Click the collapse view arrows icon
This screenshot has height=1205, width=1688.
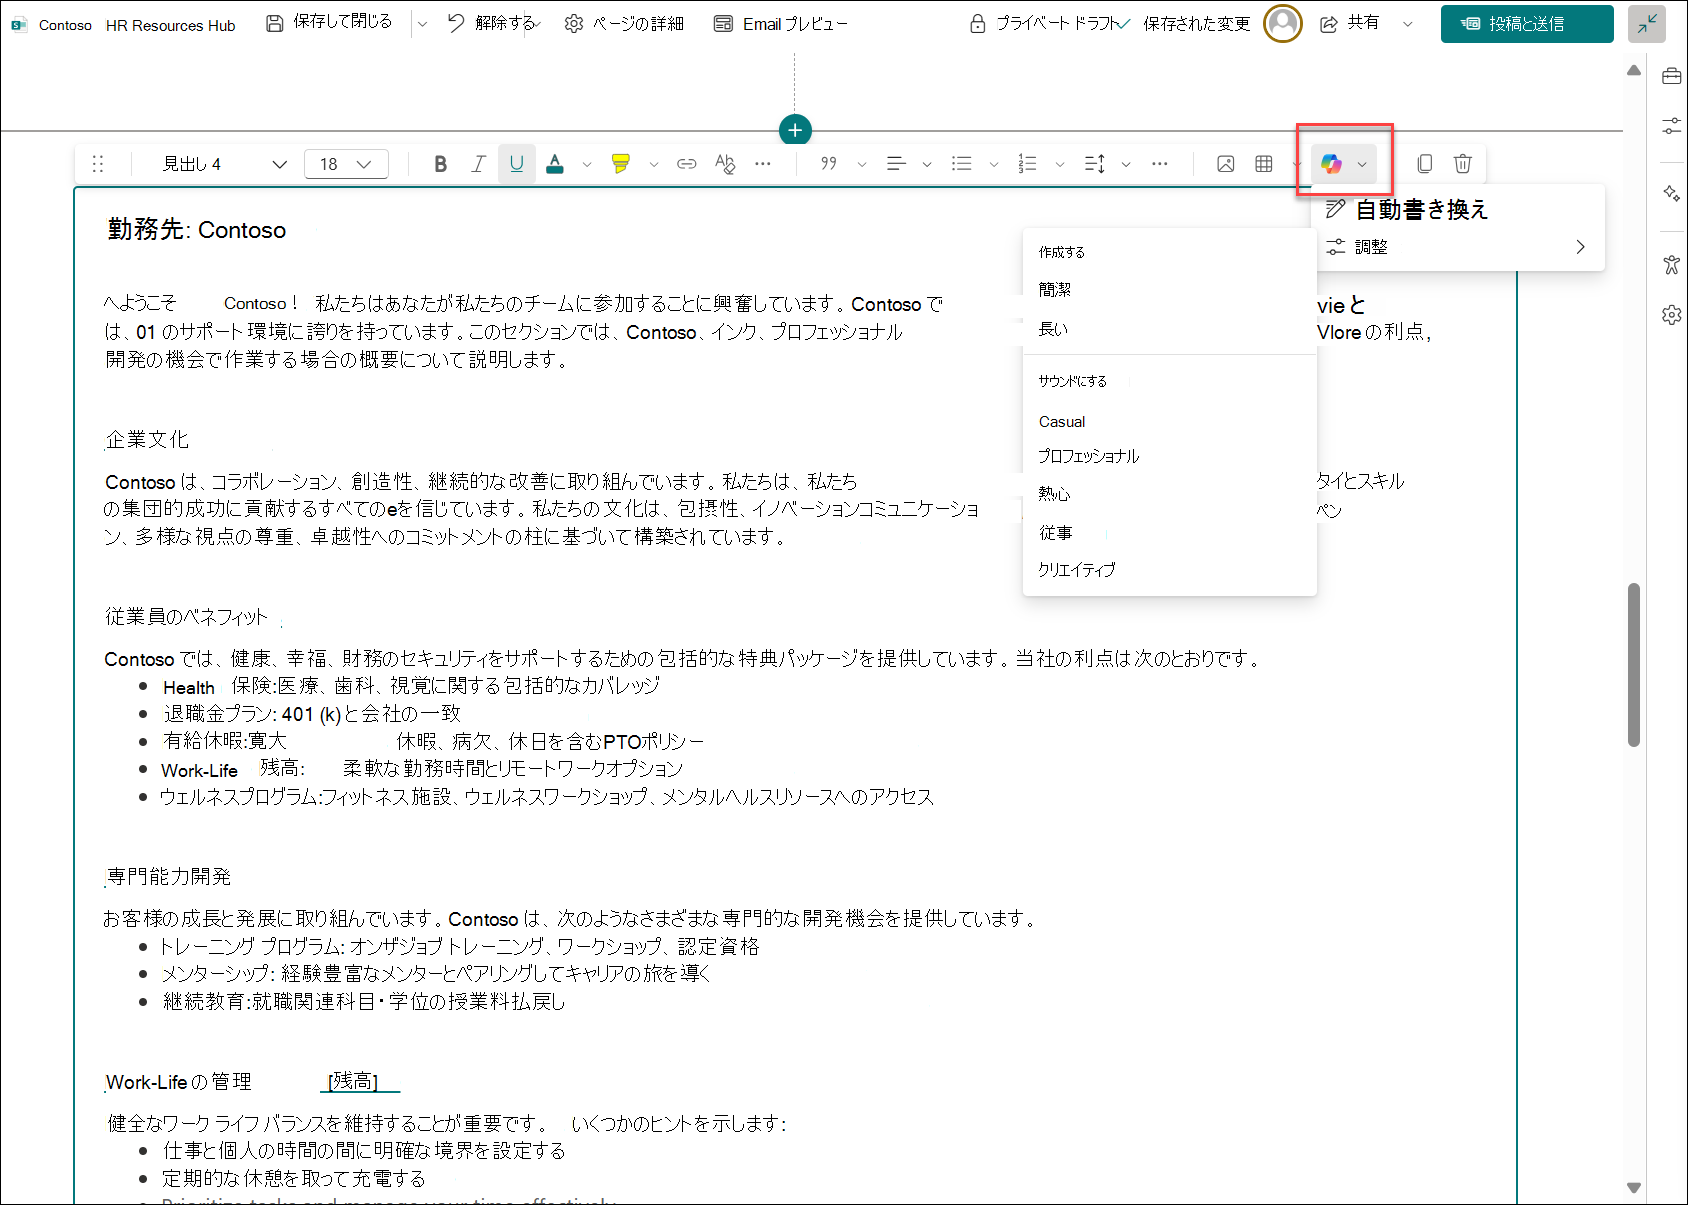click(1647, 24)
